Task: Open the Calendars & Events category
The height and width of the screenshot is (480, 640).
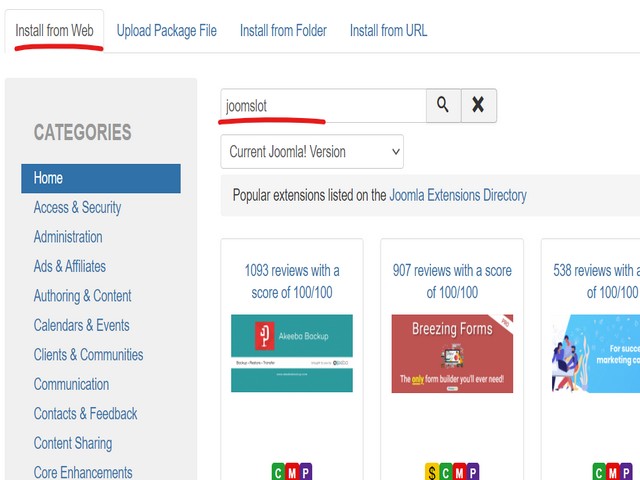Action: (x=82, y=325)
